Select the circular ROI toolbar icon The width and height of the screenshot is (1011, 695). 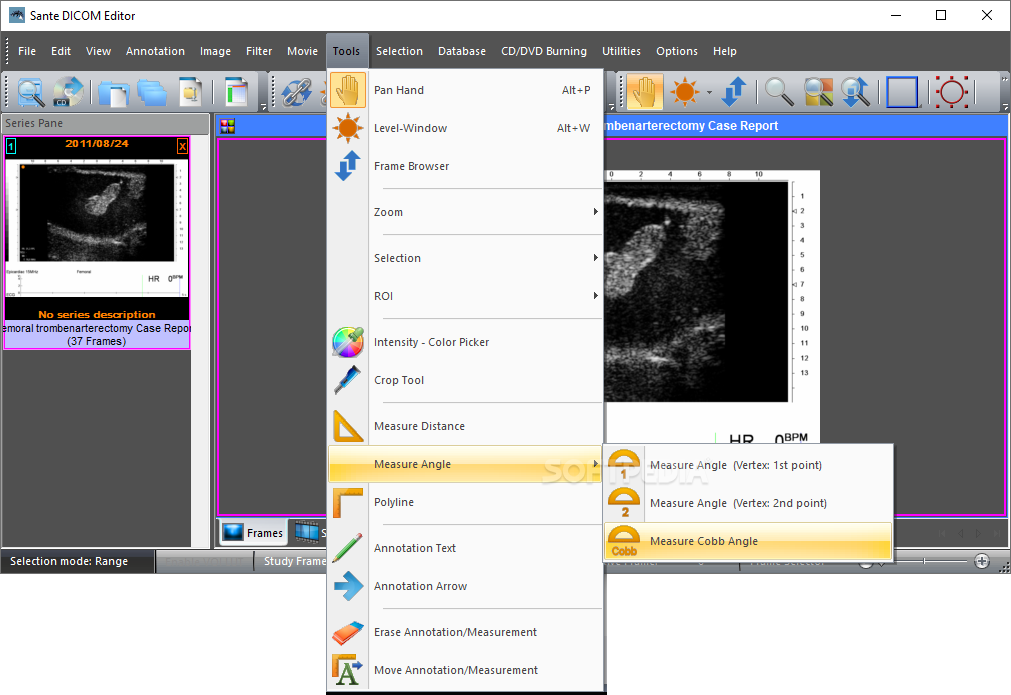952,92
